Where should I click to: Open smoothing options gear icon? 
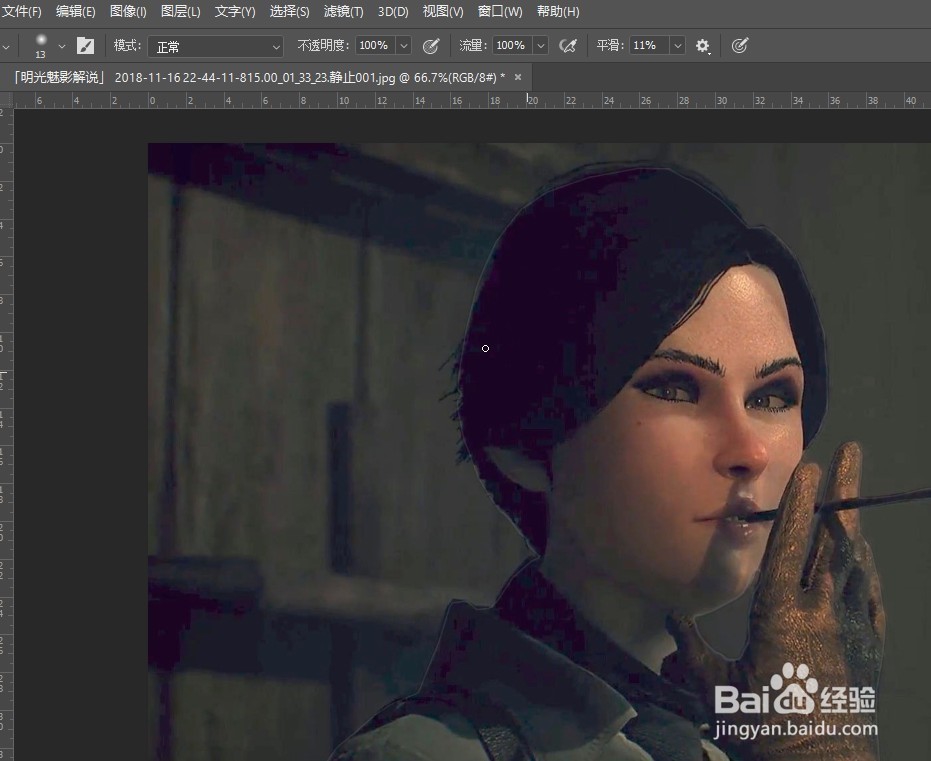702,46
